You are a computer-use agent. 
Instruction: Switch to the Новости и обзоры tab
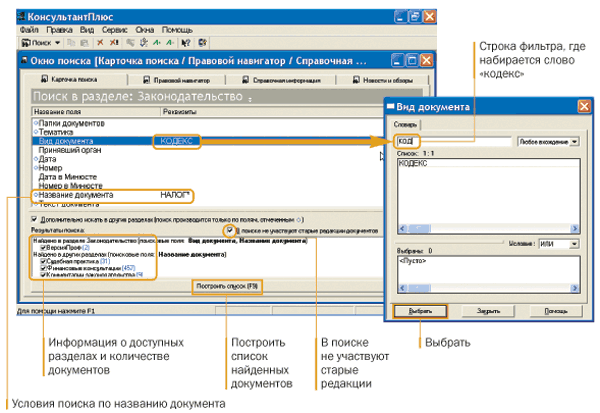click(383, 80)
